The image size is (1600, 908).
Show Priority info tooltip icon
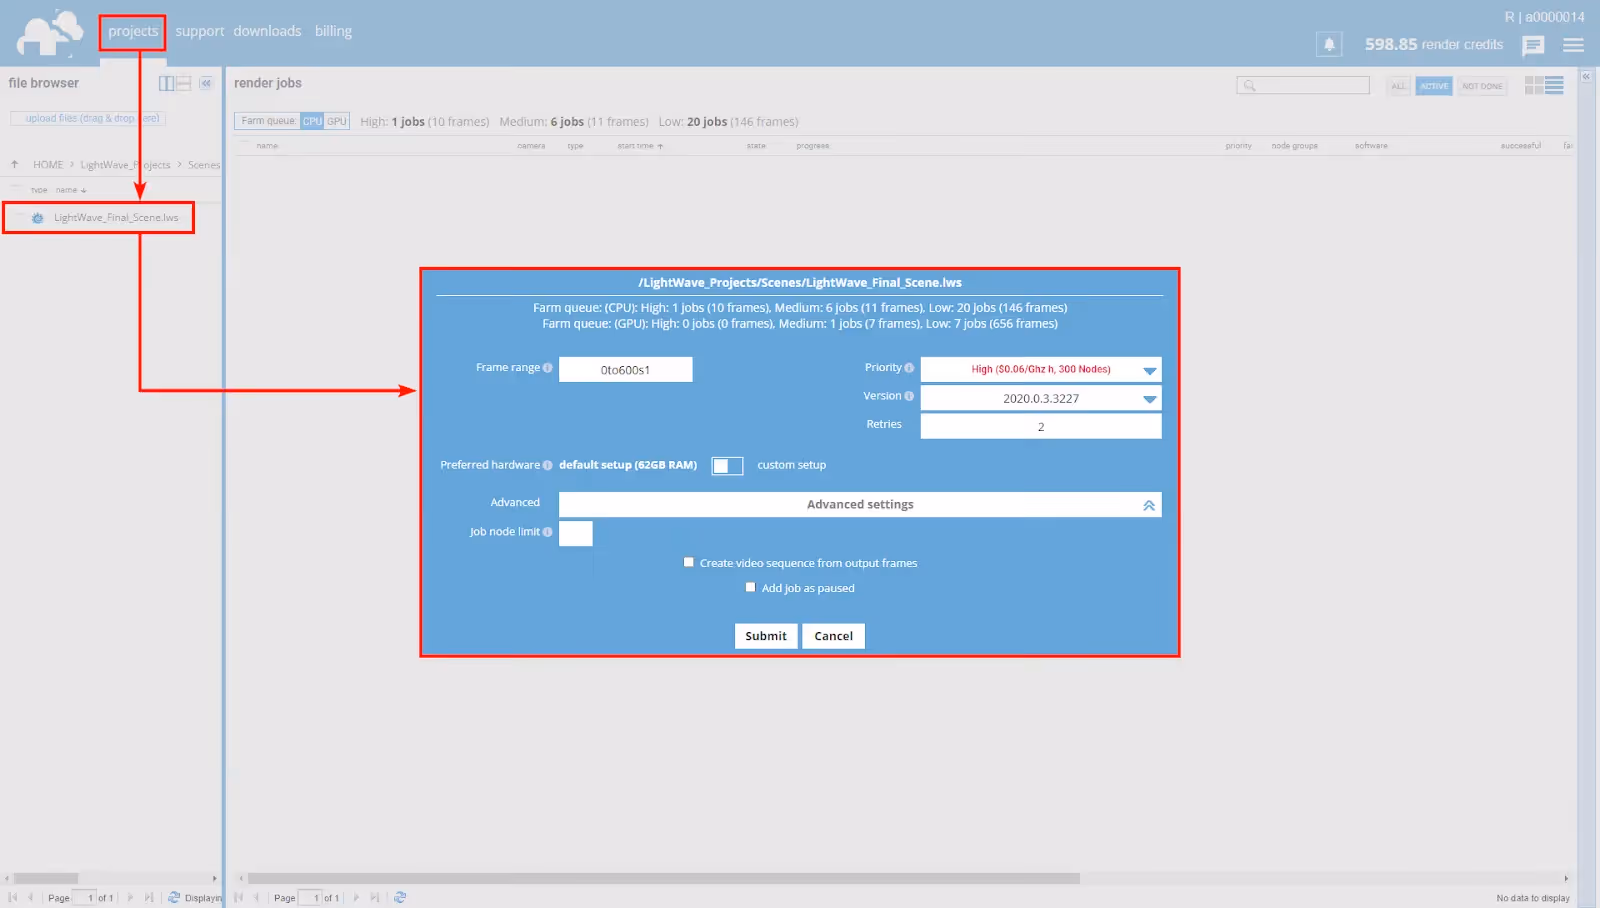click(909, 368)
